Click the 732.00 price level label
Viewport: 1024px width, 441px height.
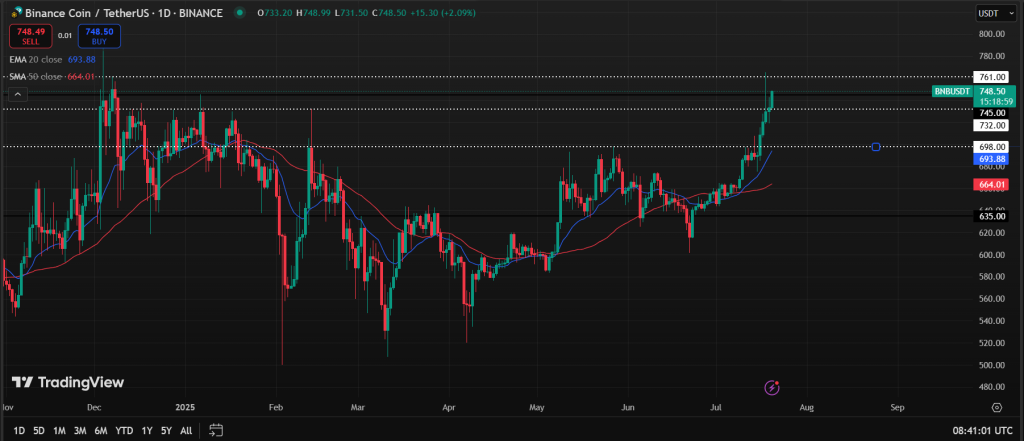click(991, 125)
